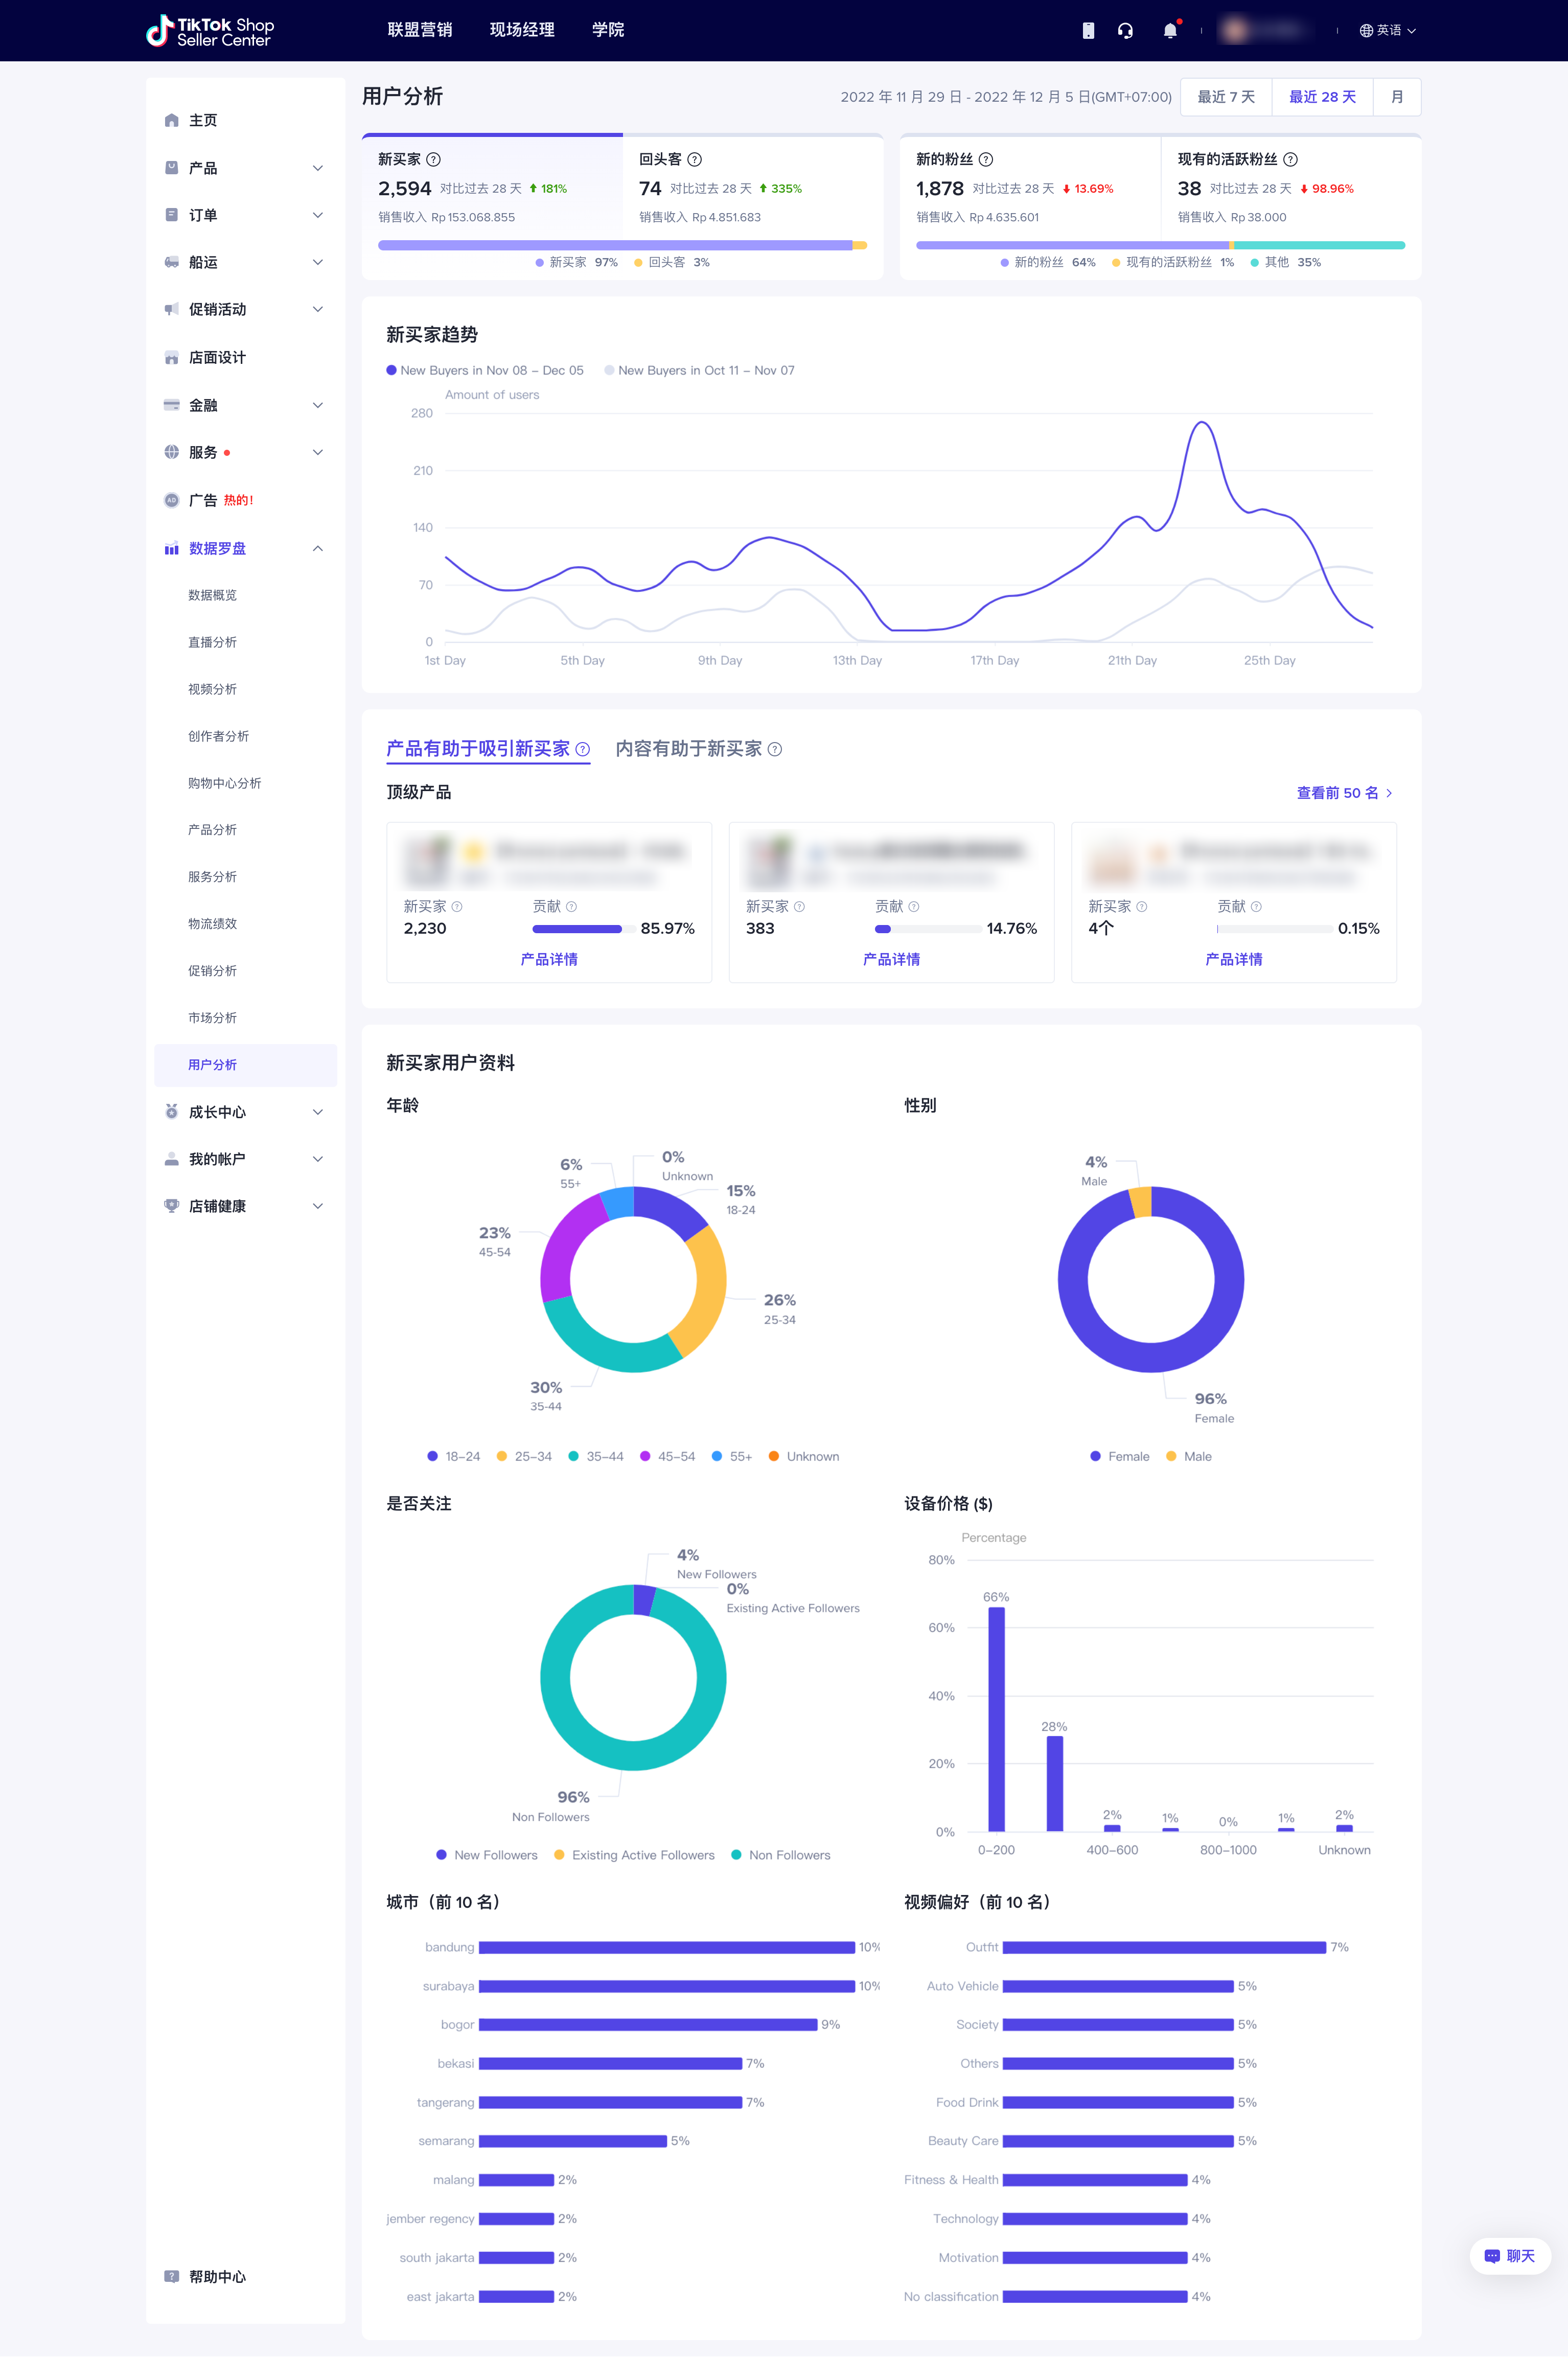Open 直播分析 in the sidebar
The image size is (1568, 2358).
click(213, 642)
